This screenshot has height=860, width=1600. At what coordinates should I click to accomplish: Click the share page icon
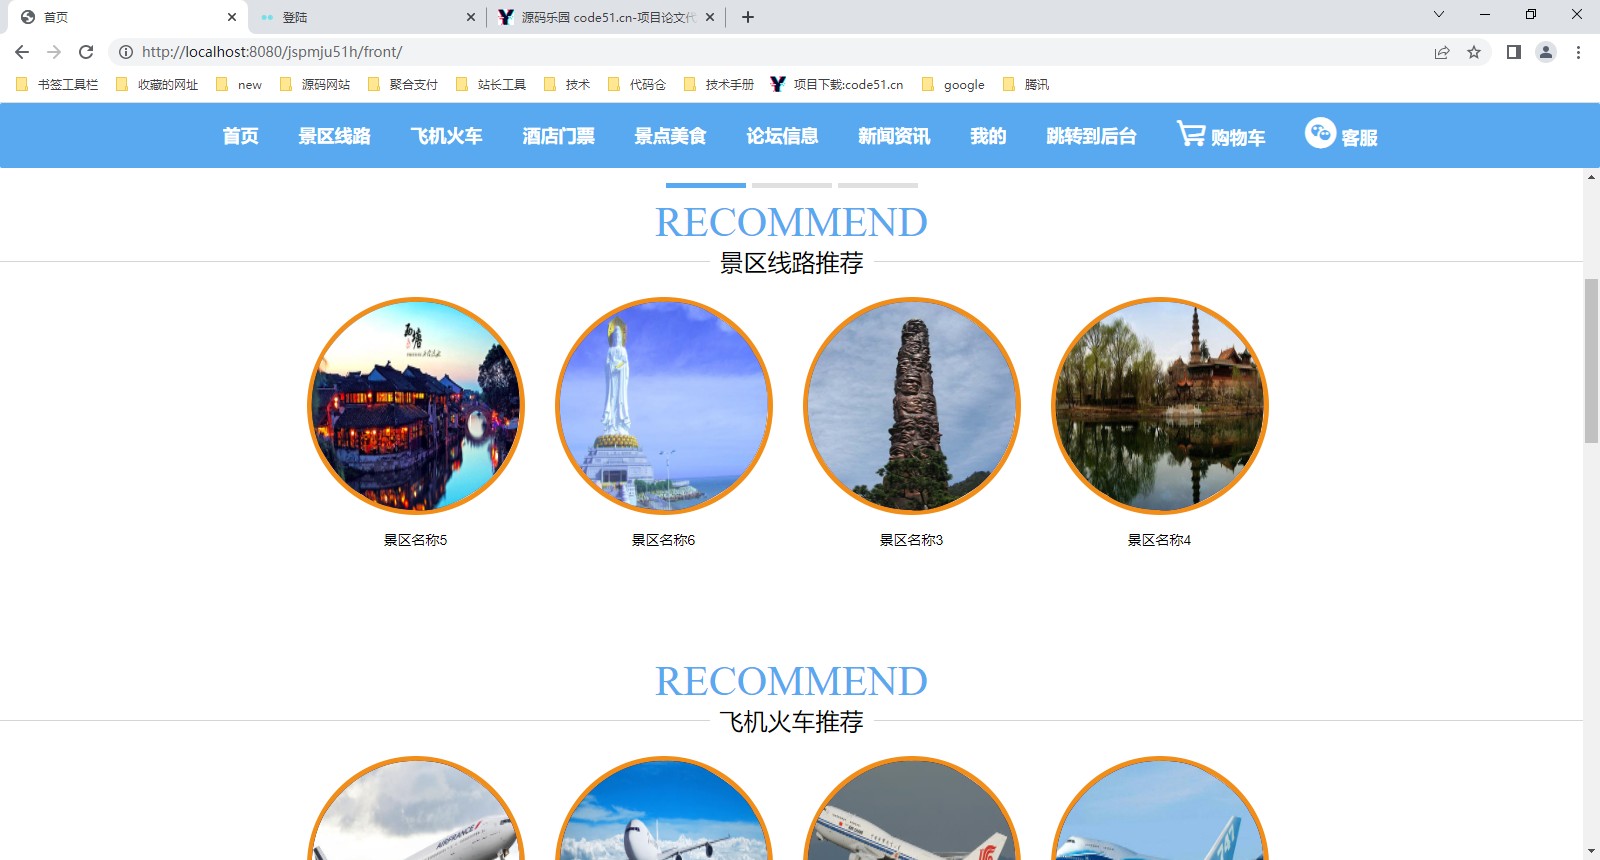coord(1442,52)
